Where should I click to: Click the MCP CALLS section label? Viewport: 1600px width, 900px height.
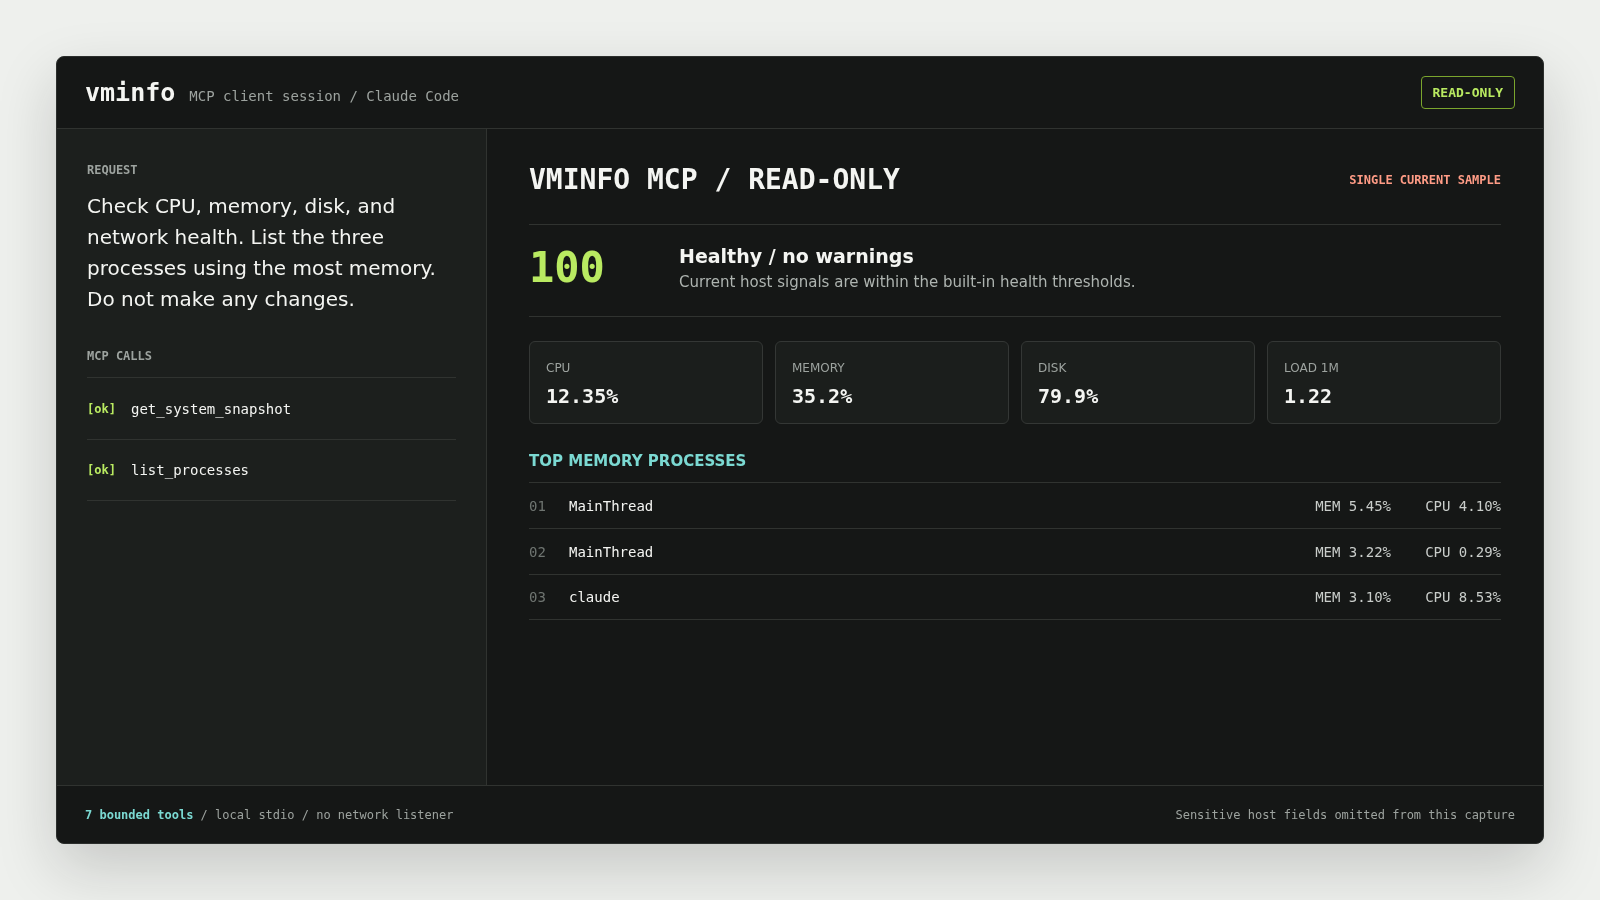(x=119, y=356)
